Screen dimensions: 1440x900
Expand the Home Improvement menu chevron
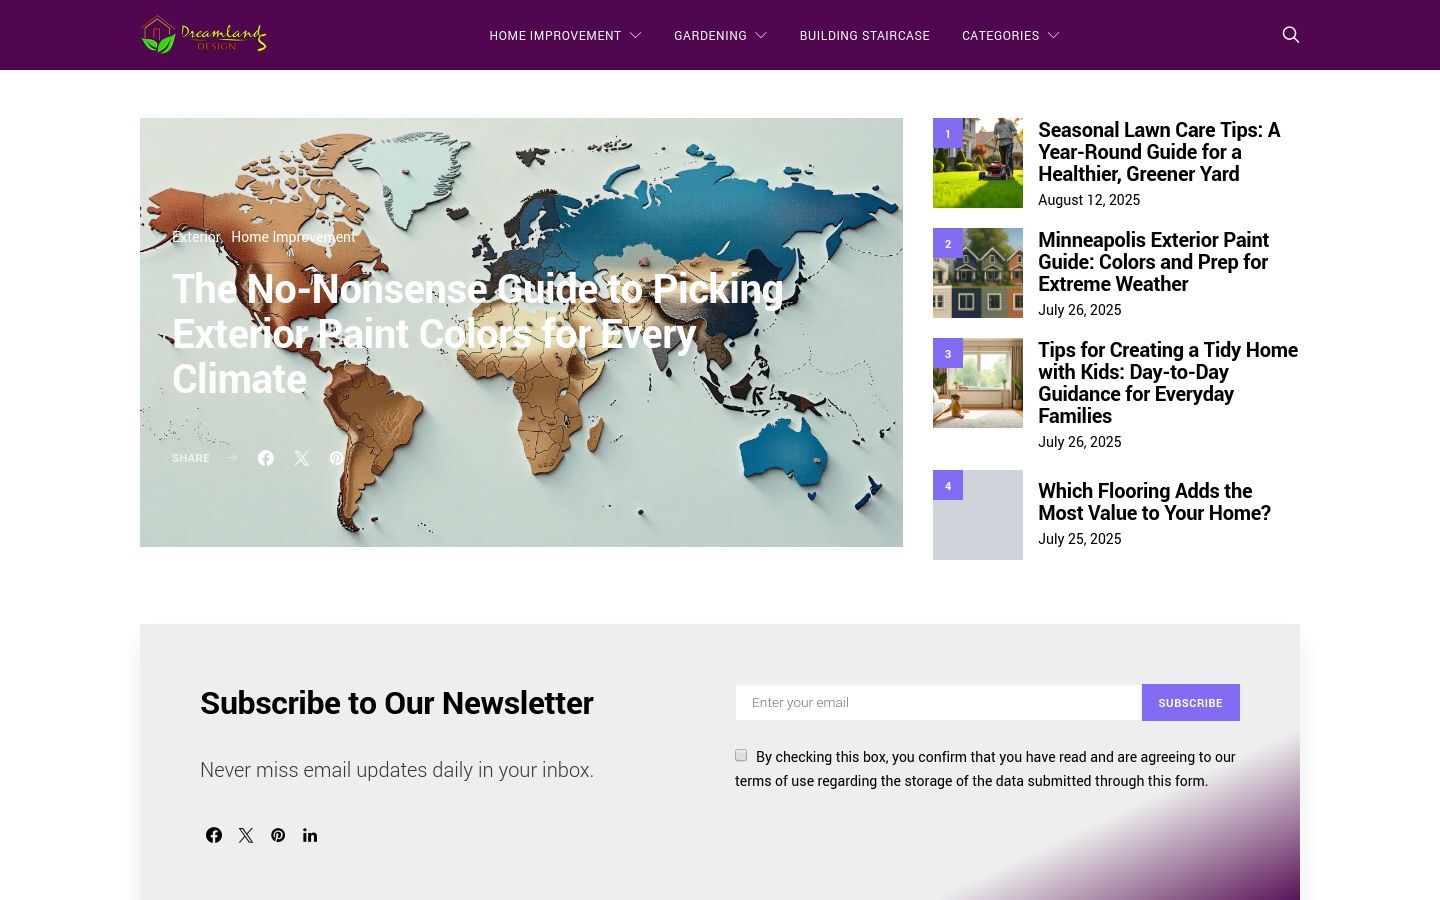coord(635,35)
